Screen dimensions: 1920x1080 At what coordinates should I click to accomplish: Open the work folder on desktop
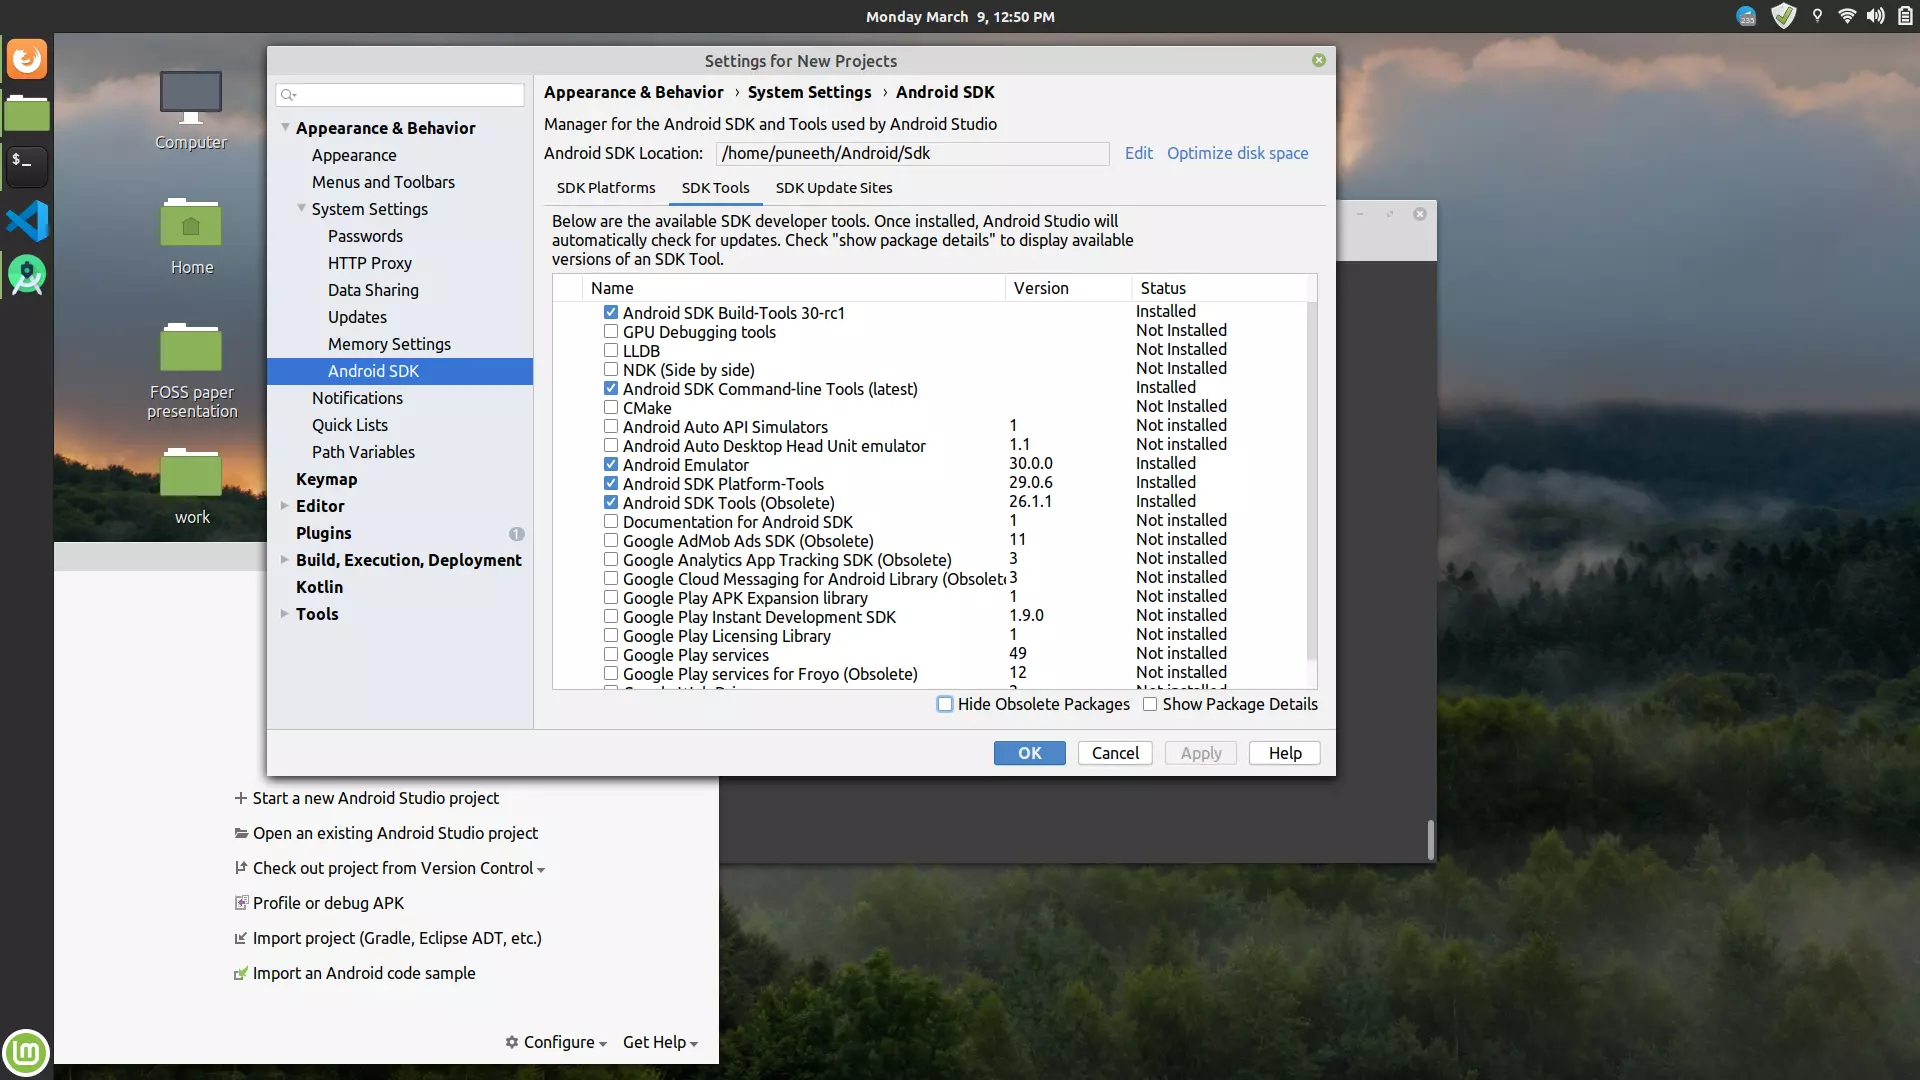coord(191,487)
